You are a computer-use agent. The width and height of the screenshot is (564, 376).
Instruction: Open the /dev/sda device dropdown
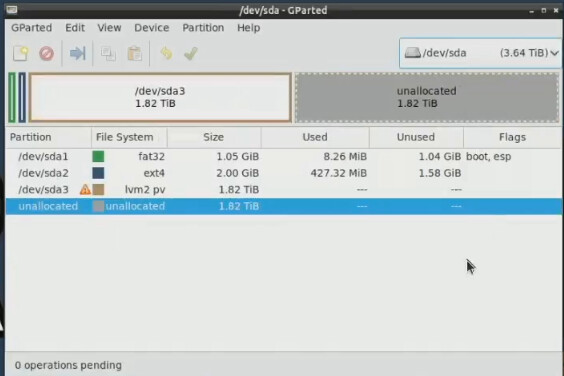tap(481, 53)
